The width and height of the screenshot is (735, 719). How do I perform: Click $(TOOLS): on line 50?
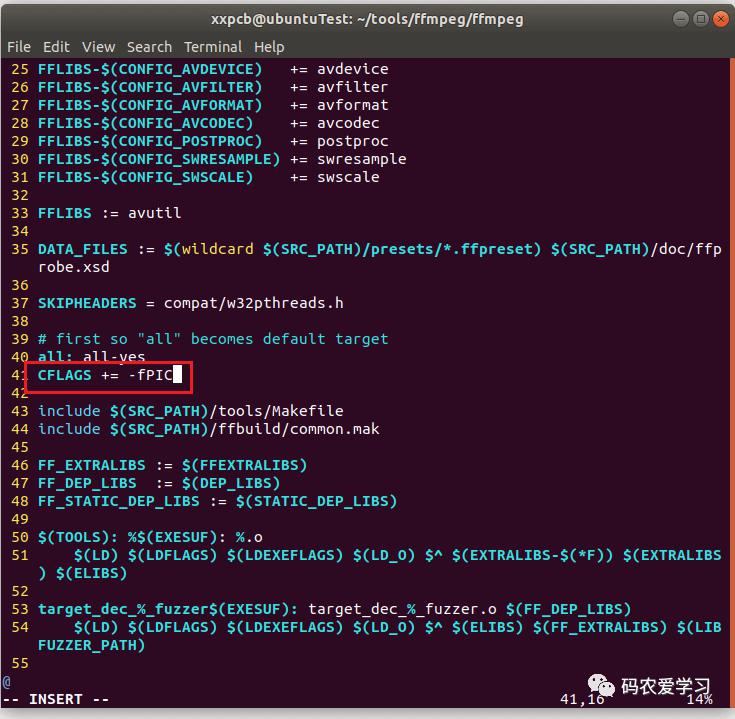[x=78, y=537]
